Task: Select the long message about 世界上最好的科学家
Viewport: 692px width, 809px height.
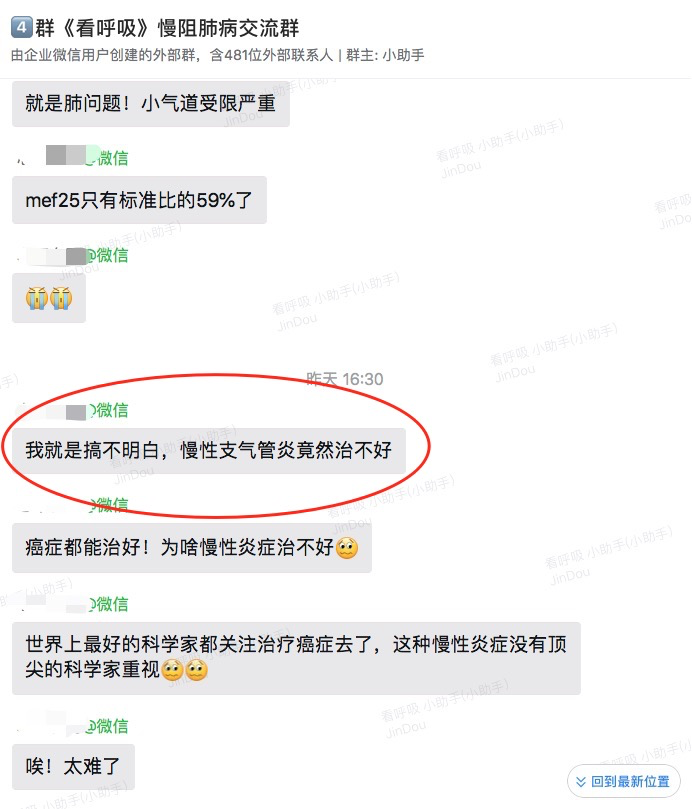Action: [296, 658]
